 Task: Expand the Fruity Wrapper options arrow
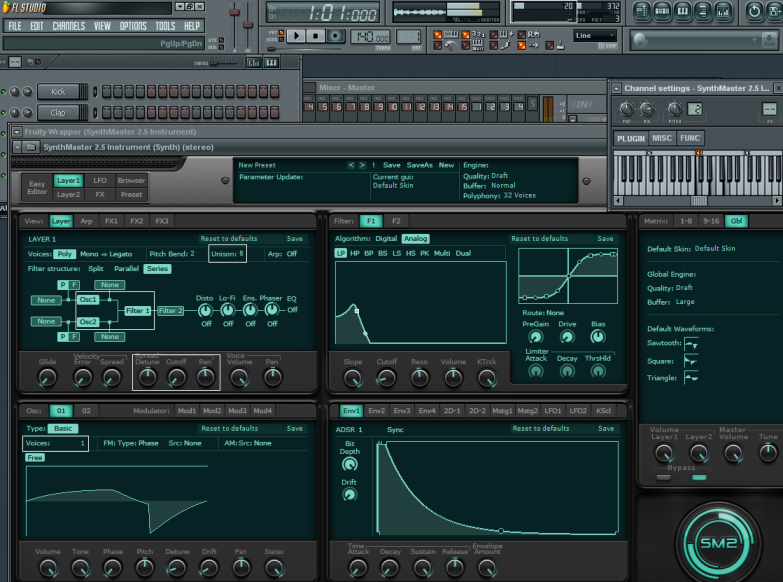point(16,132)
